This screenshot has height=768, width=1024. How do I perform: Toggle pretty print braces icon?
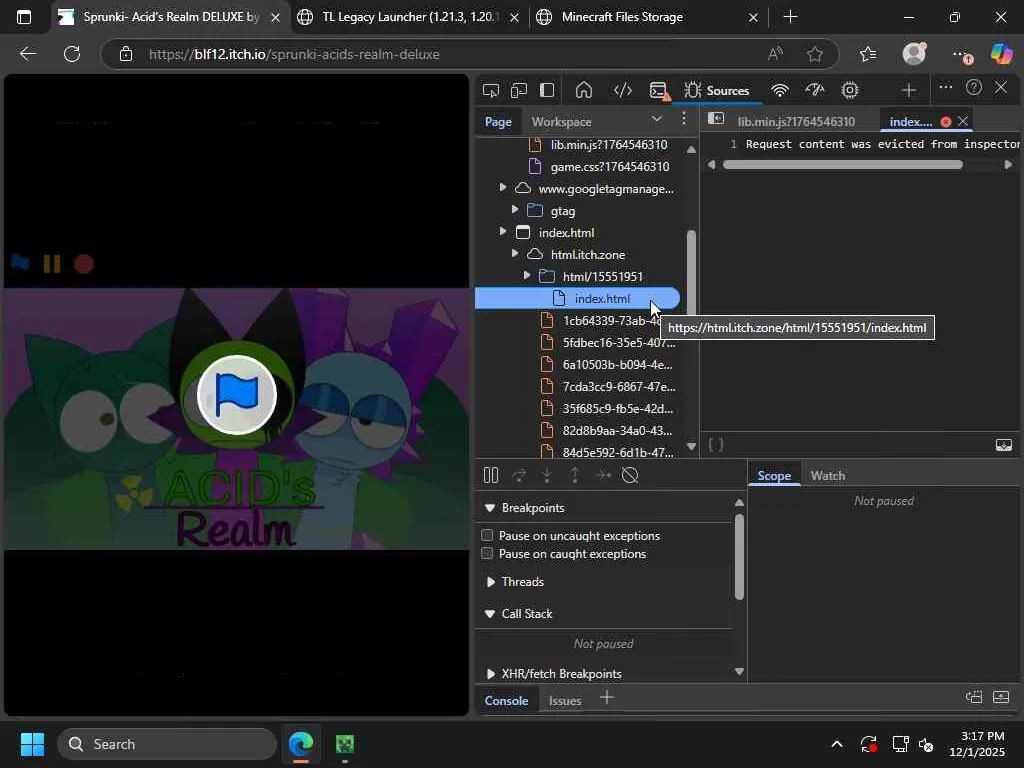(716, 445)
